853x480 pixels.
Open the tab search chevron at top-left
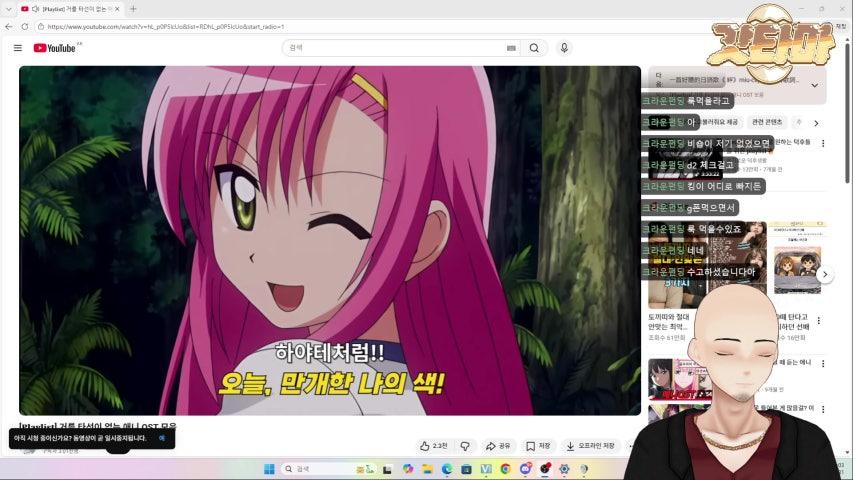8,9
